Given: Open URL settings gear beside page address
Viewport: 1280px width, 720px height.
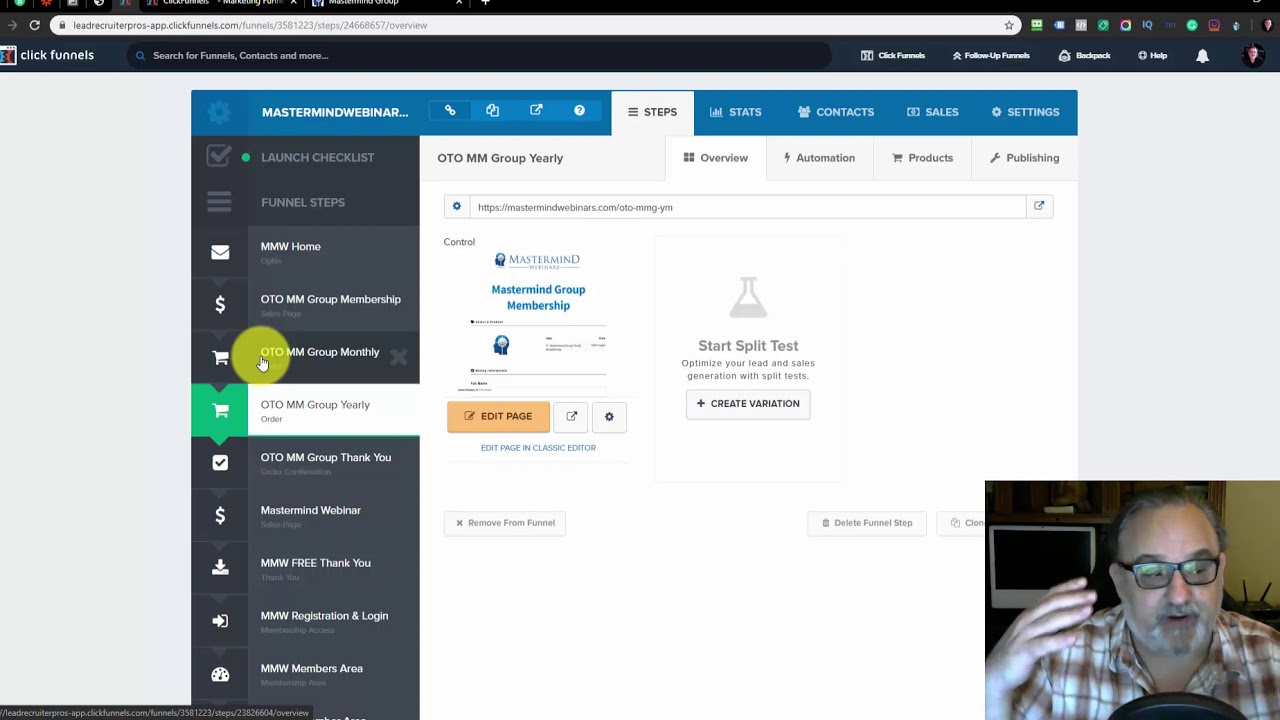Looking at the screenshot, I should click(x=457, y=207).
